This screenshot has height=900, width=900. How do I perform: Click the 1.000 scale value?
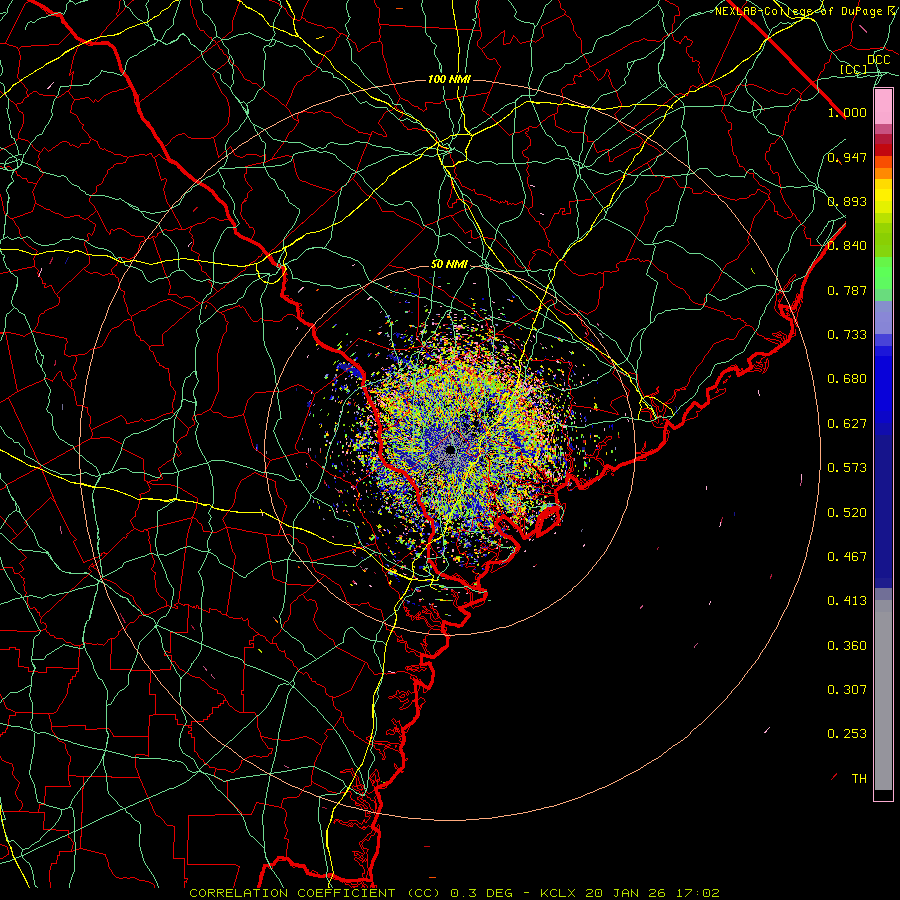pyautogui.click(x=847, y=112)
